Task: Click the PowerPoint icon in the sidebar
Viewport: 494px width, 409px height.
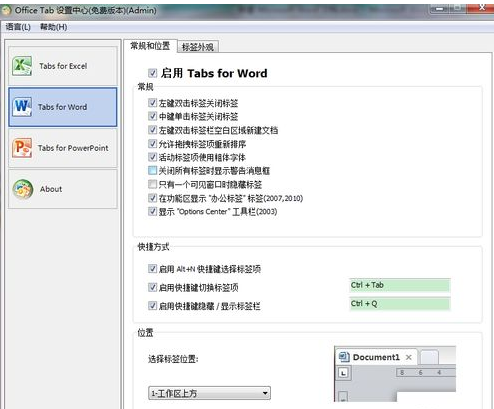Action: tap(22, 148)
